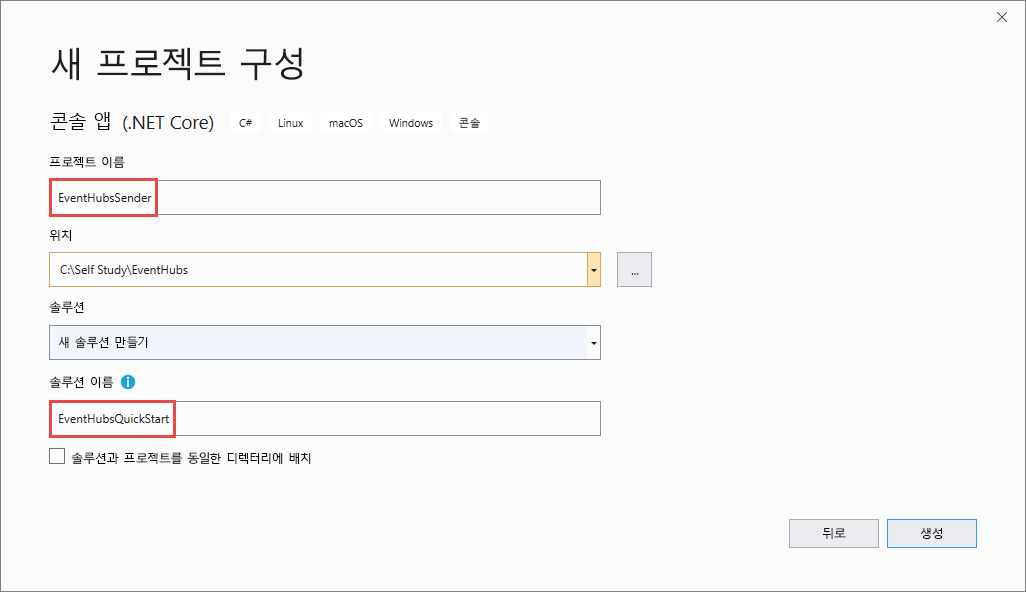1026x592 pixels.
Task: Close the 새 프로젝트 구성 dialog
Action: (x=1001, y=17)
